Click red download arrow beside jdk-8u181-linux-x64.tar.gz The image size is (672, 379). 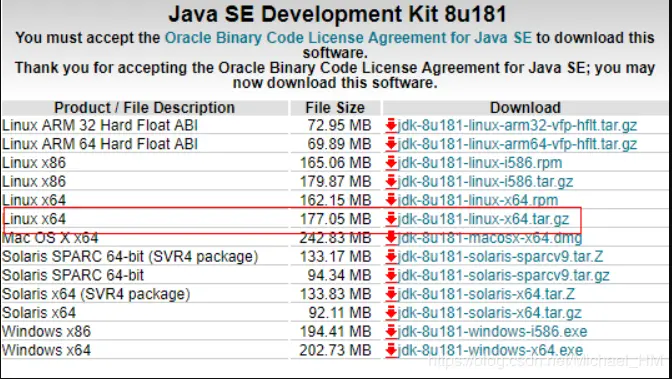[x=391, y=219]
